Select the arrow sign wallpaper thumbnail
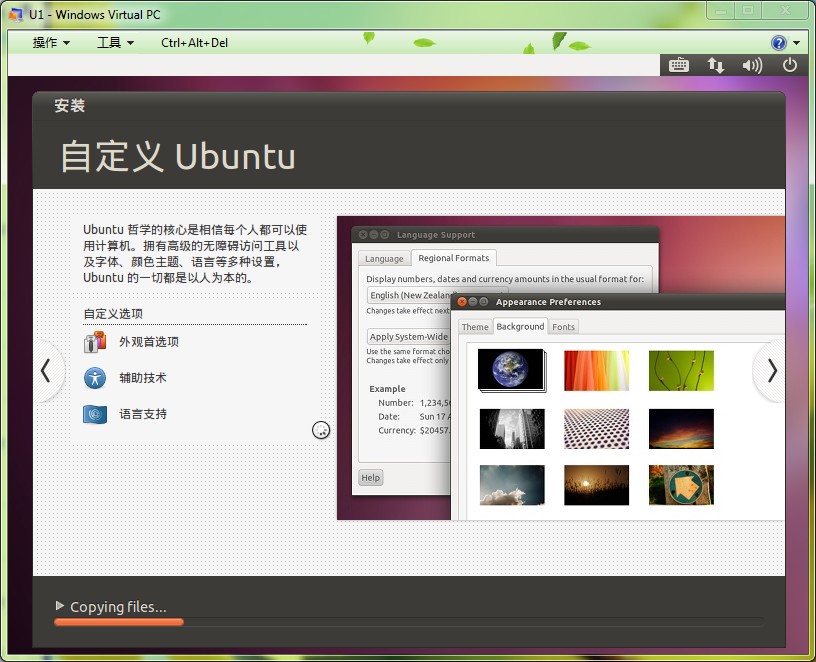816x662 pixels. [x=681, y=485]
